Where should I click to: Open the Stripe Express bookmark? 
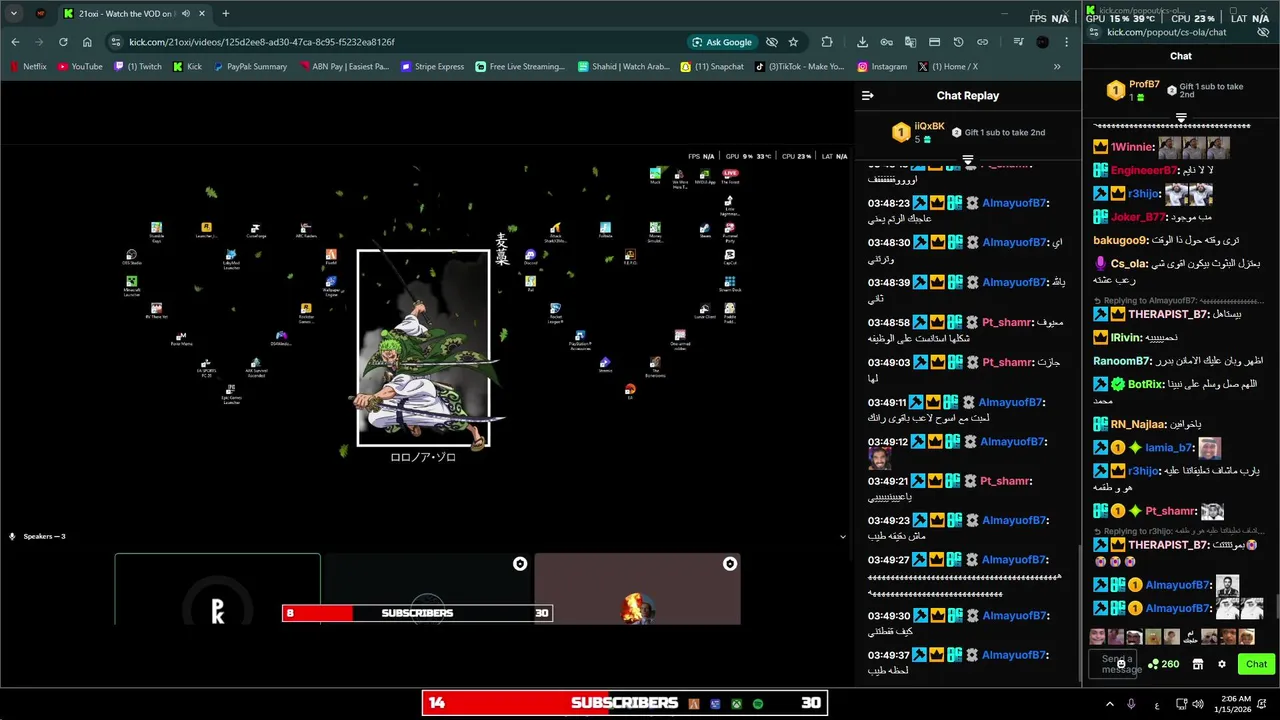tap(433, 67)
